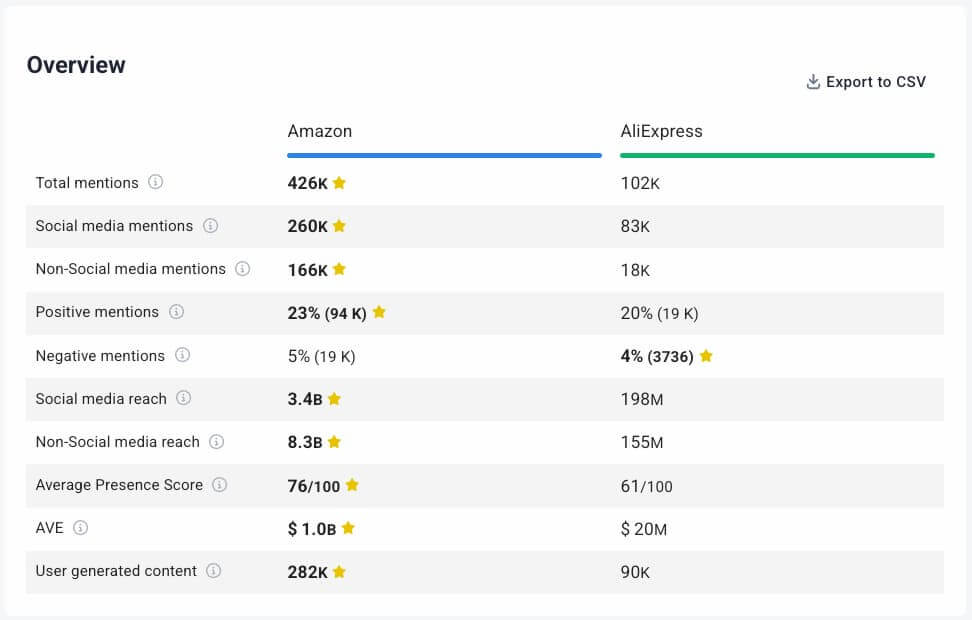Click info icon next to Total mentions

coord(155,182)
